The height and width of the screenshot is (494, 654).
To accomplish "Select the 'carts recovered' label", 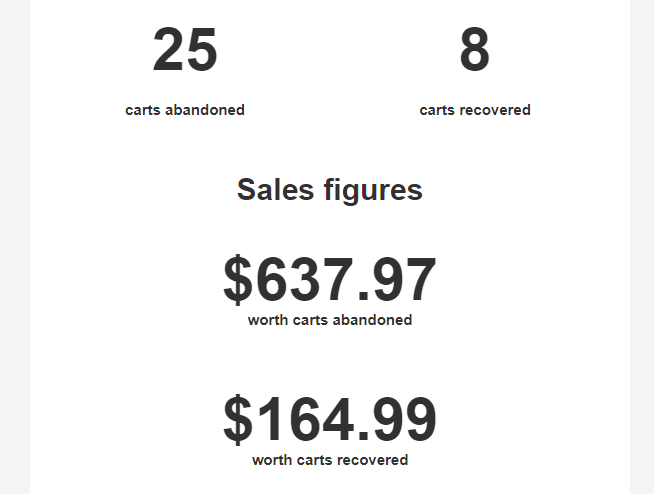I will coord(475,110).
